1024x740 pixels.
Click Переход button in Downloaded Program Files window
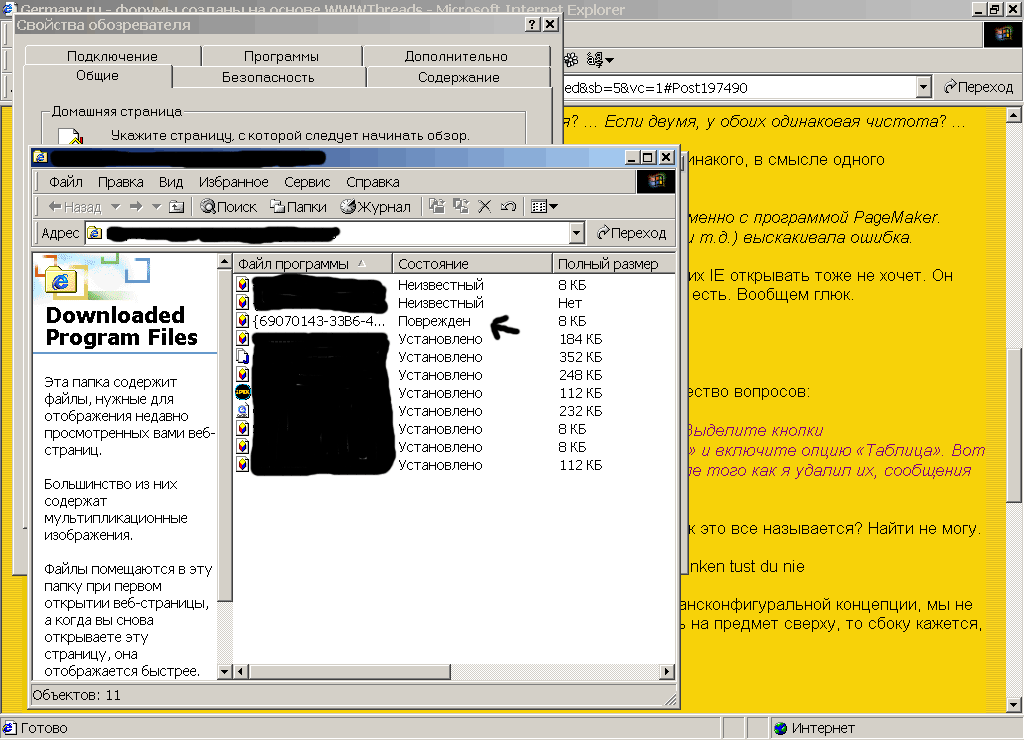[x=631, y=233]
